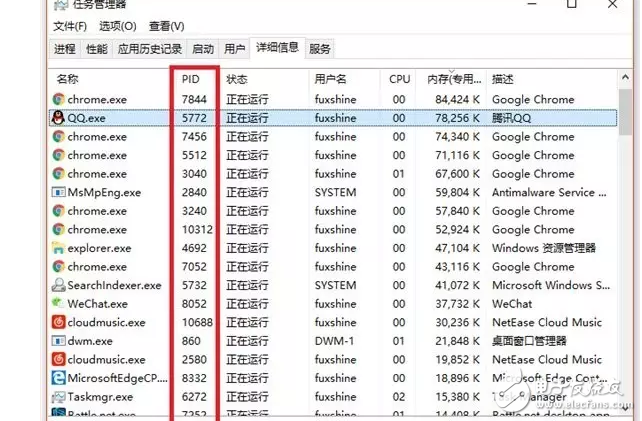This screenshot has width=642, height=421.
Task: Select the explorer.exe process name
Action: pos(99,248)
